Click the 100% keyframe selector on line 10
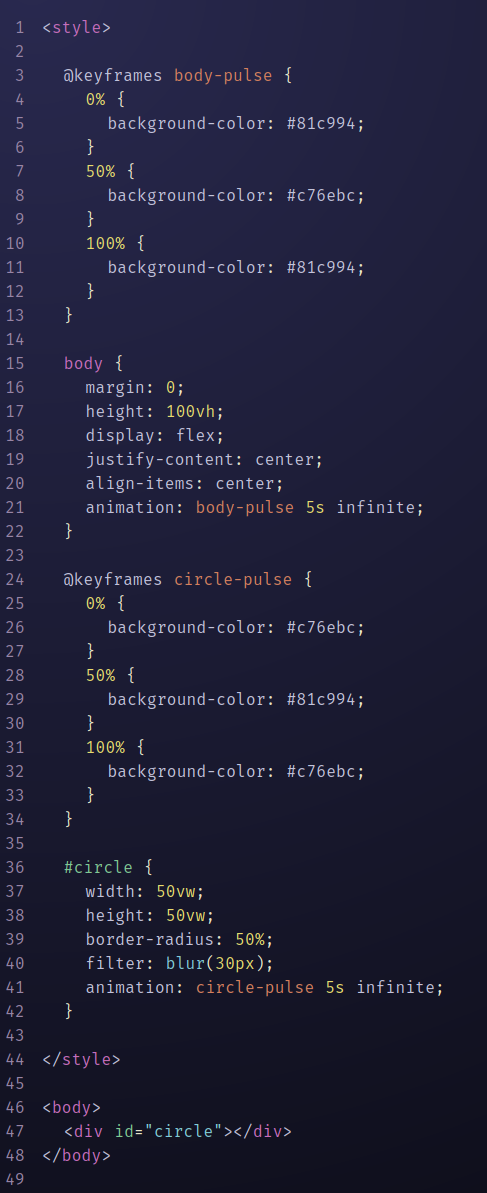This screenshot has width=487, height=1193. (106, 243)
